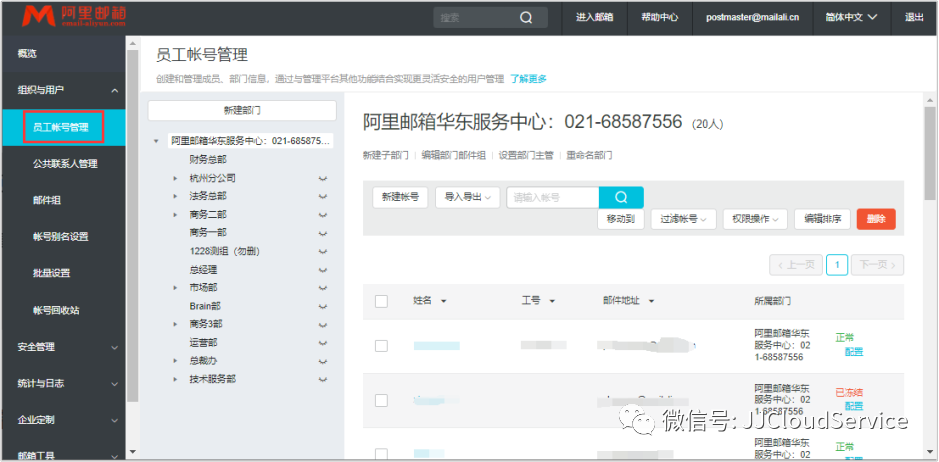Click the red 删除 button
This screenshot has height=462, width=939.
point(876,219)
